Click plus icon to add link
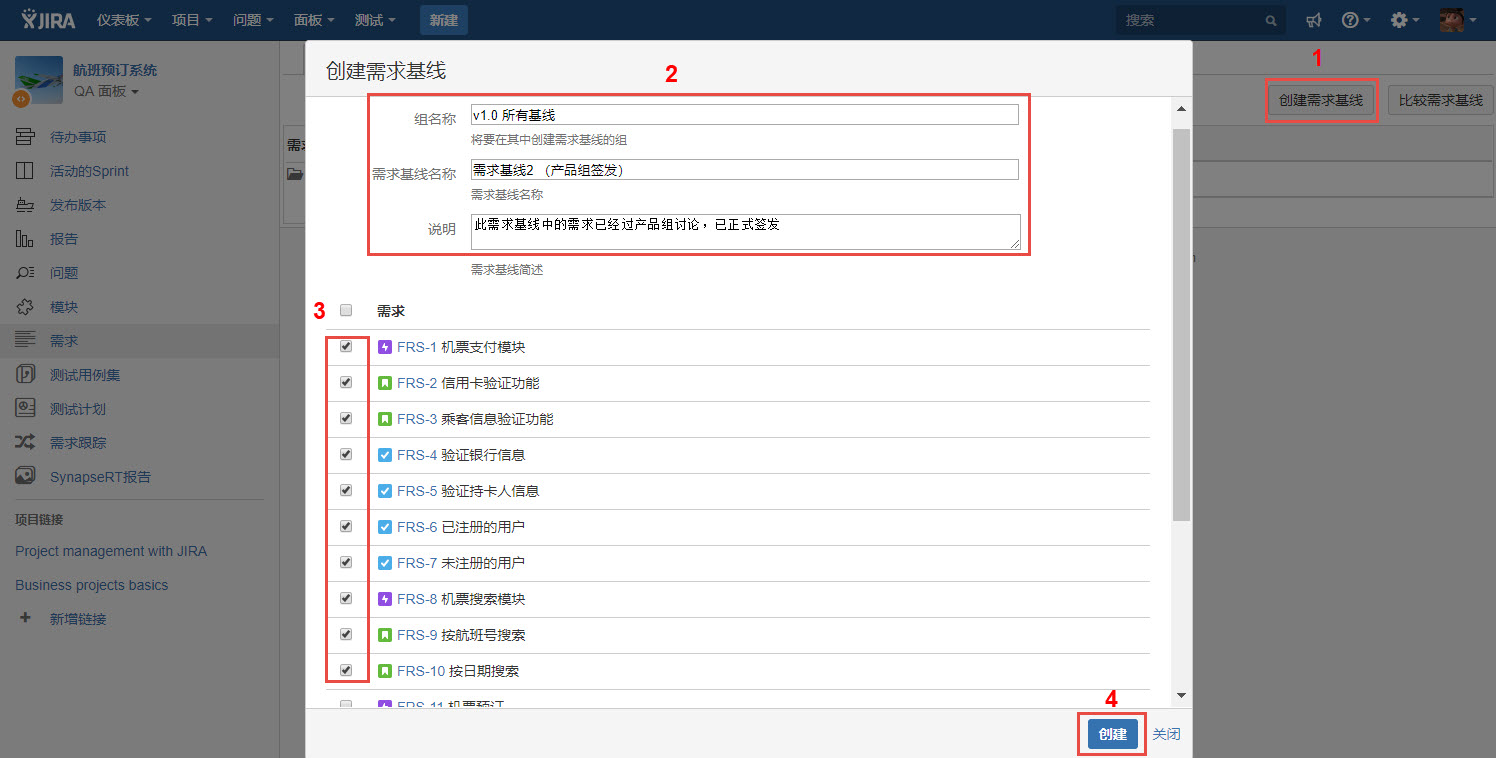1496x758 pixels. pyautogui.click(x=25, y=618)
